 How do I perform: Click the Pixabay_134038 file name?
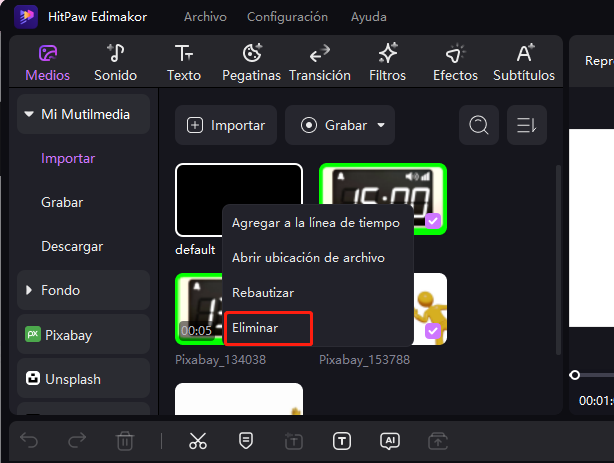(220, 360)
